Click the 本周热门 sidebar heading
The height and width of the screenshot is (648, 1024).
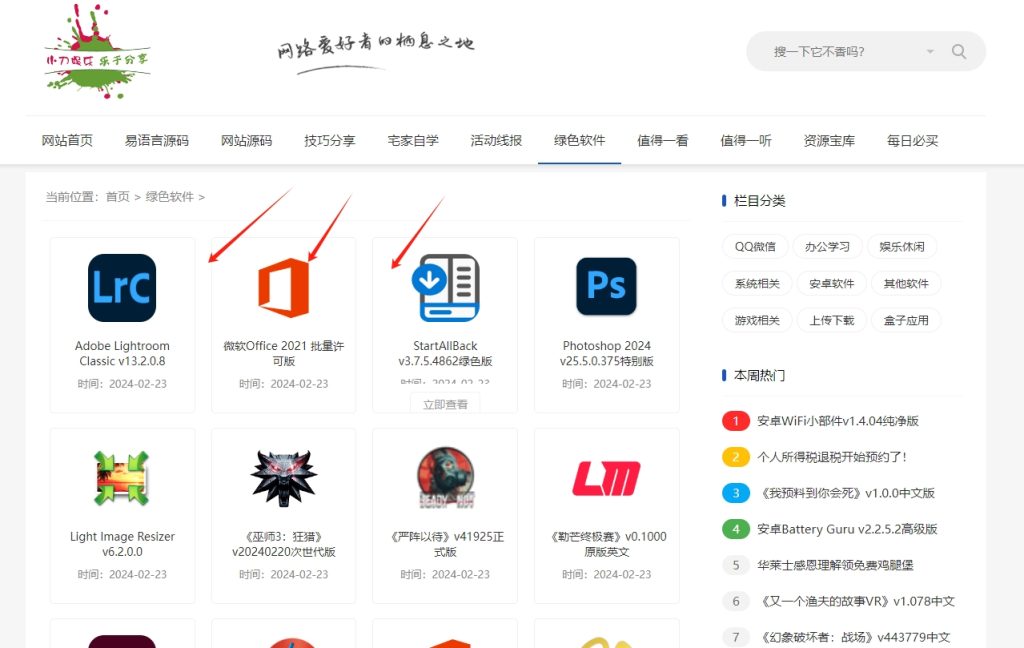(x=760, y=375)
